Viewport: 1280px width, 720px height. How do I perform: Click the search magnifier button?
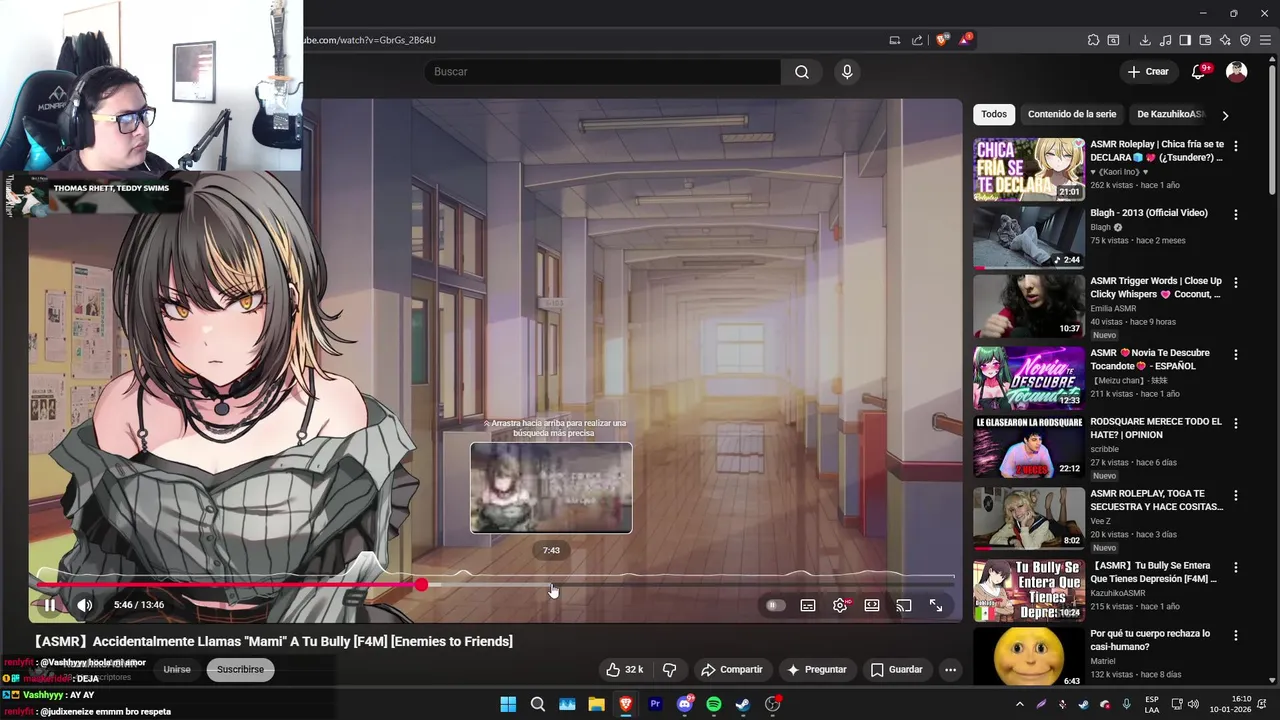pyautogui.click(x=802, y=72)
